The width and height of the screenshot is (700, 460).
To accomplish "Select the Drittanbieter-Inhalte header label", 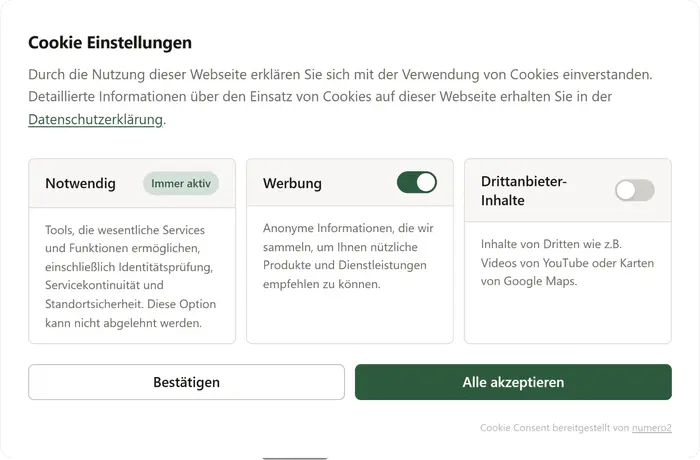I will pos(523,191).
